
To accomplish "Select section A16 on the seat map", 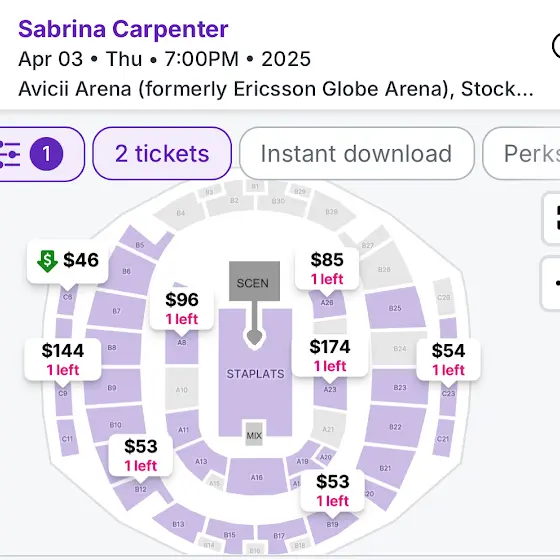I will click(257, 477).
